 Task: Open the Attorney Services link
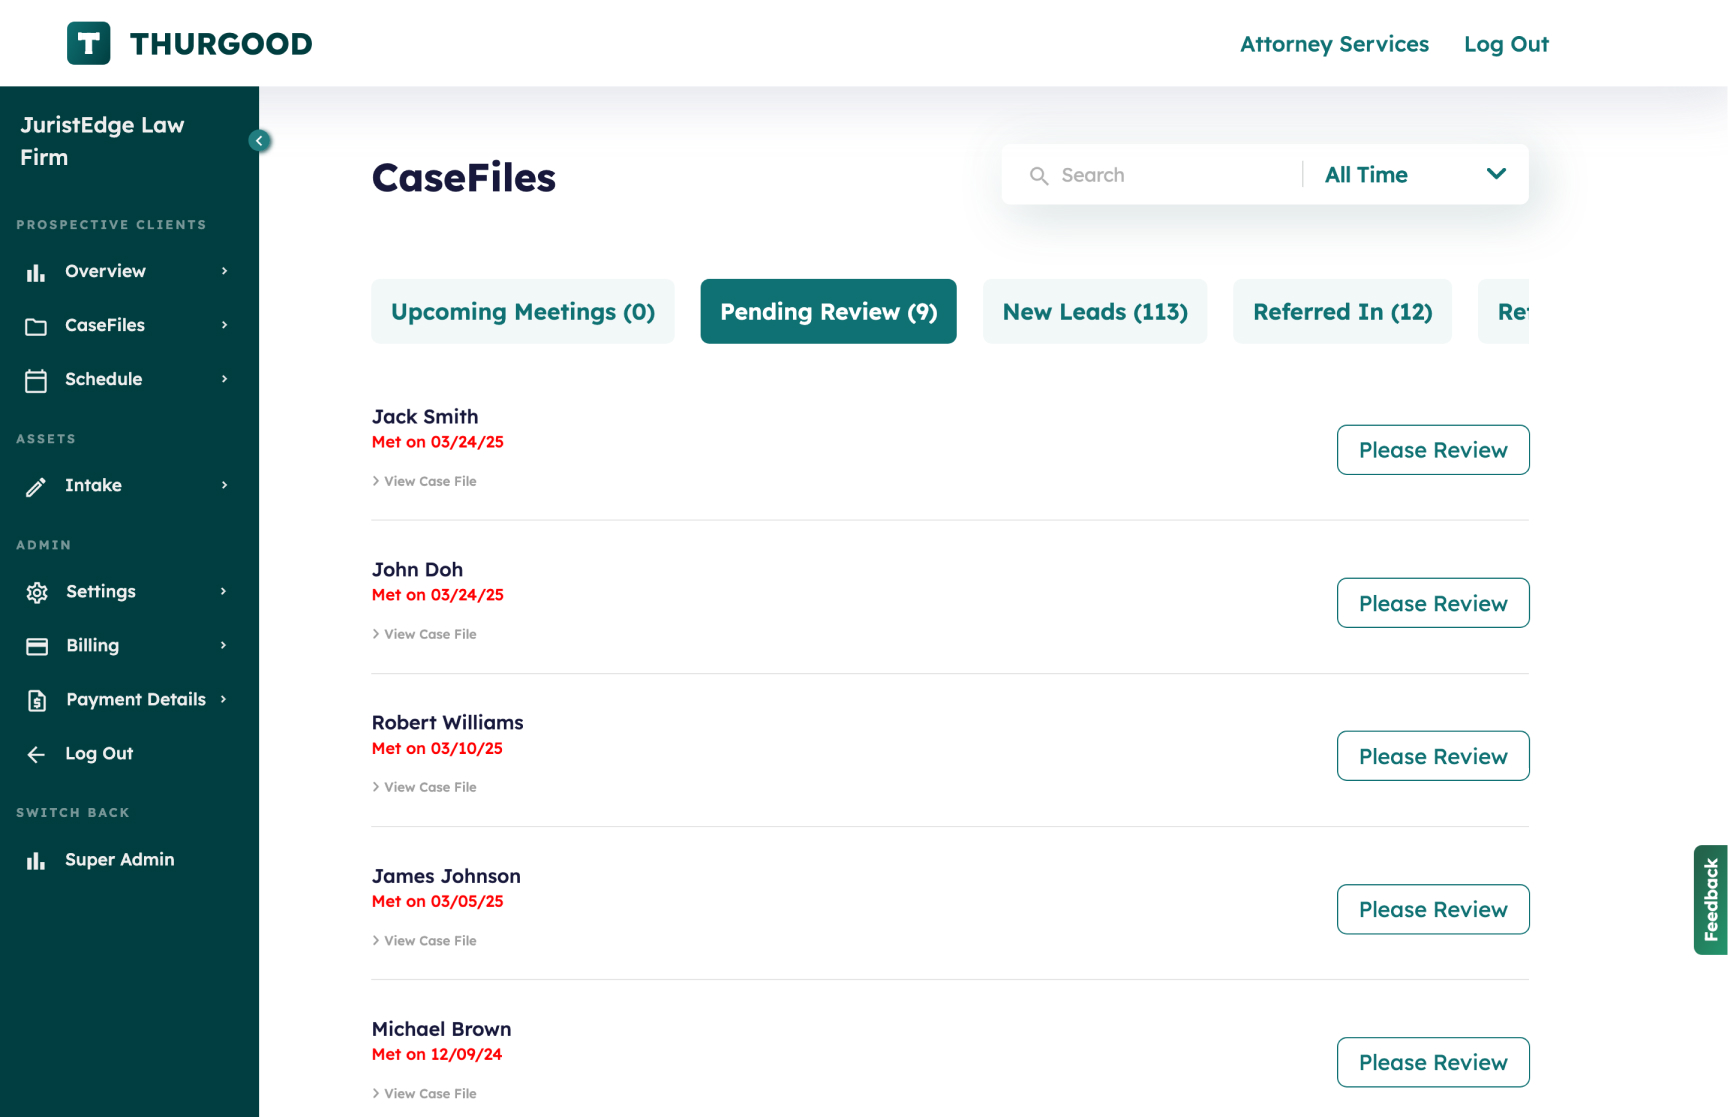pyautogui.click(x=1334, y=44)
